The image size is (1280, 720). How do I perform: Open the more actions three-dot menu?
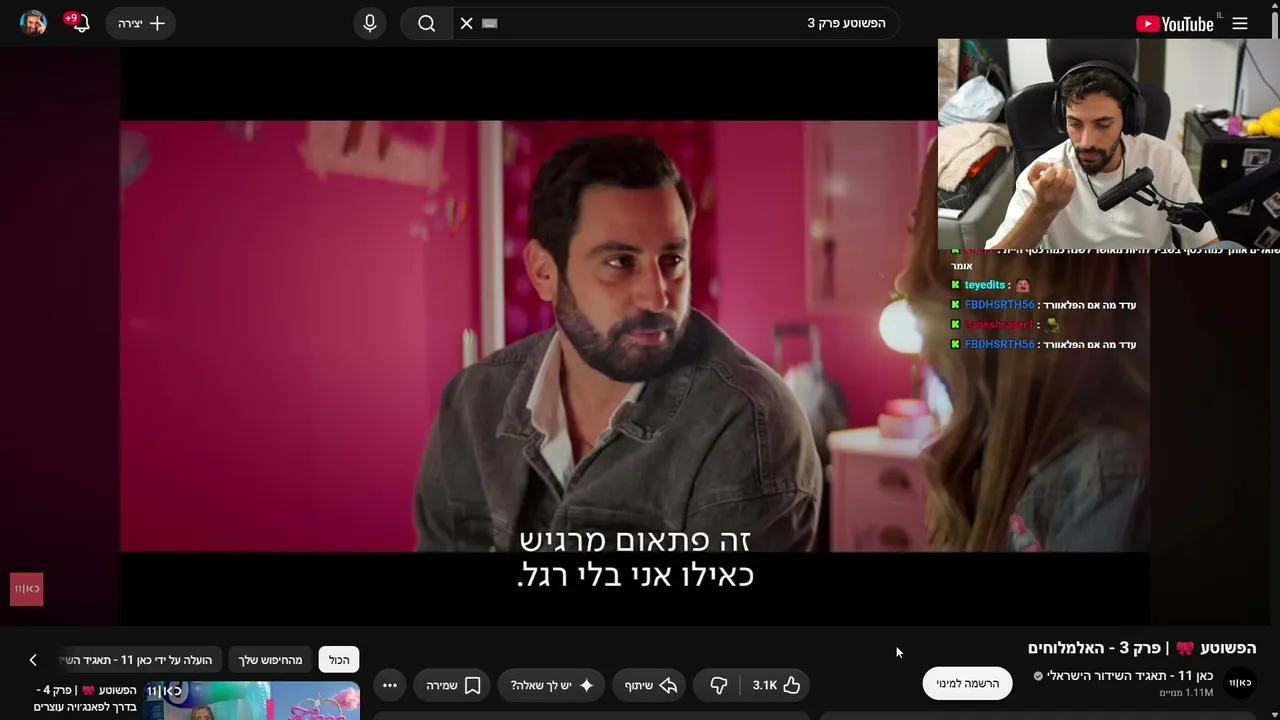(x=390, y=685)
